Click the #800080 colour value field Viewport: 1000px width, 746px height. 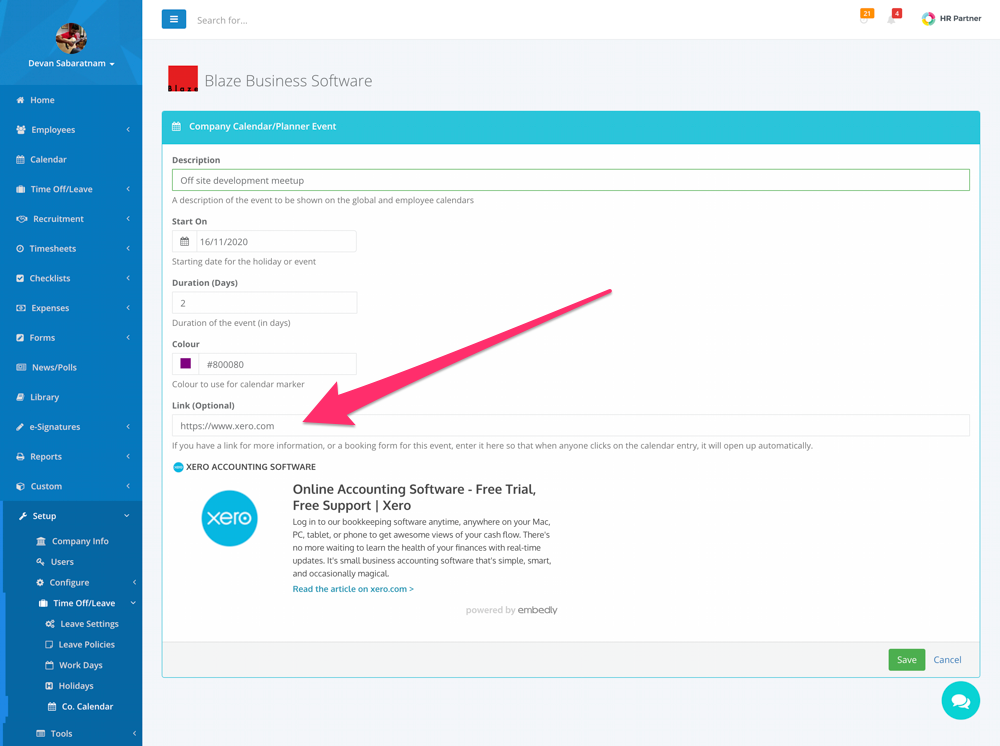277,364
